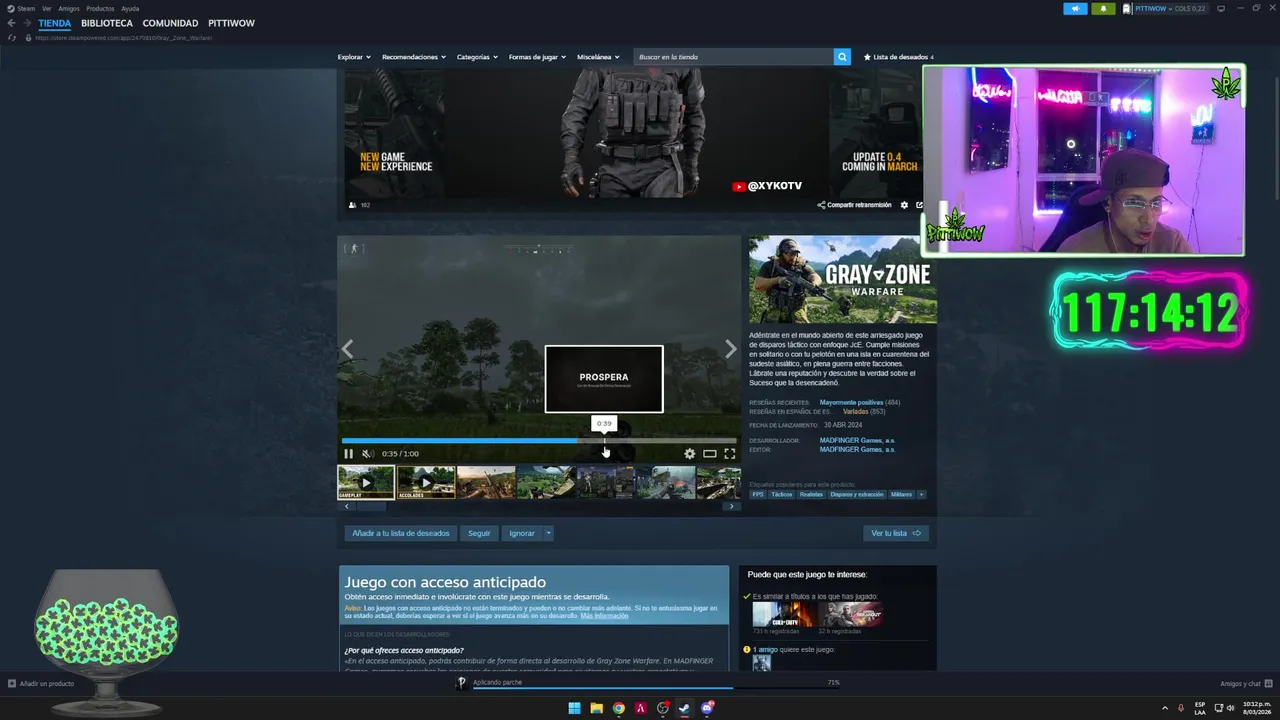The height and width of the screenshot is (720, 1280).
Task: Click the Seguir button
Action: pyautogui.click(x=479, y=533)
